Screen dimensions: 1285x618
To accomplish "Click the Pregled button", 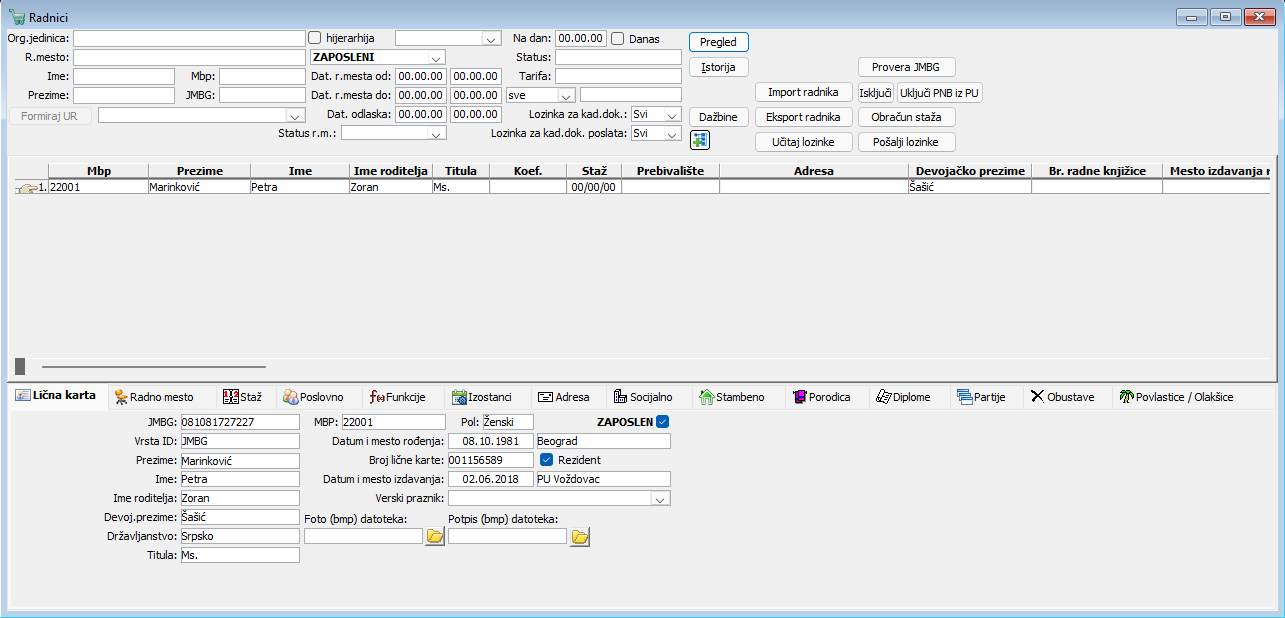I will click(719, 42).
